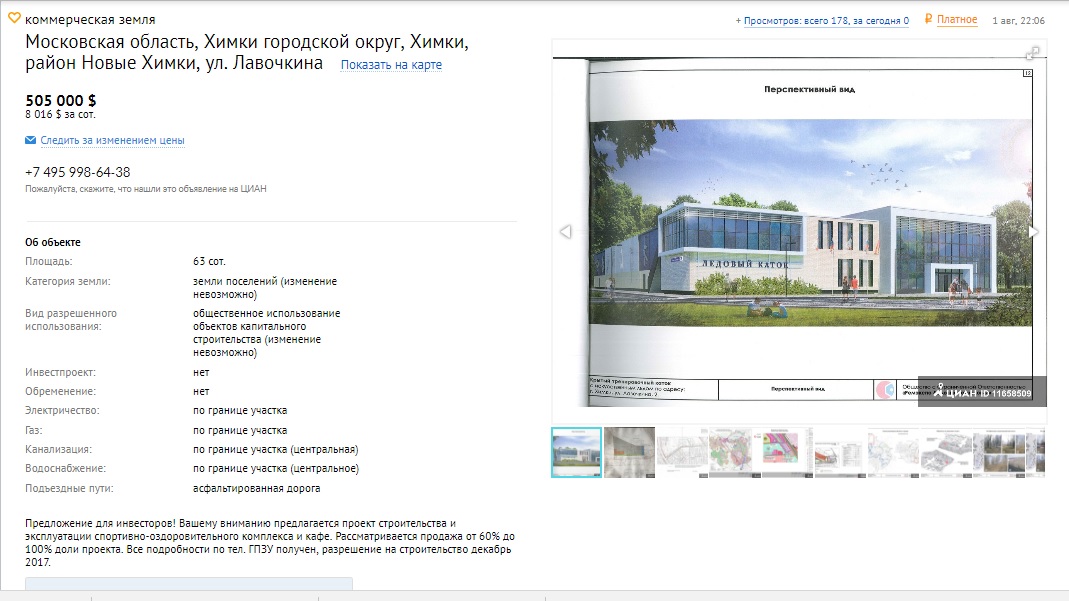Open the views statistics 'Просмотров' link

[826, 20]
